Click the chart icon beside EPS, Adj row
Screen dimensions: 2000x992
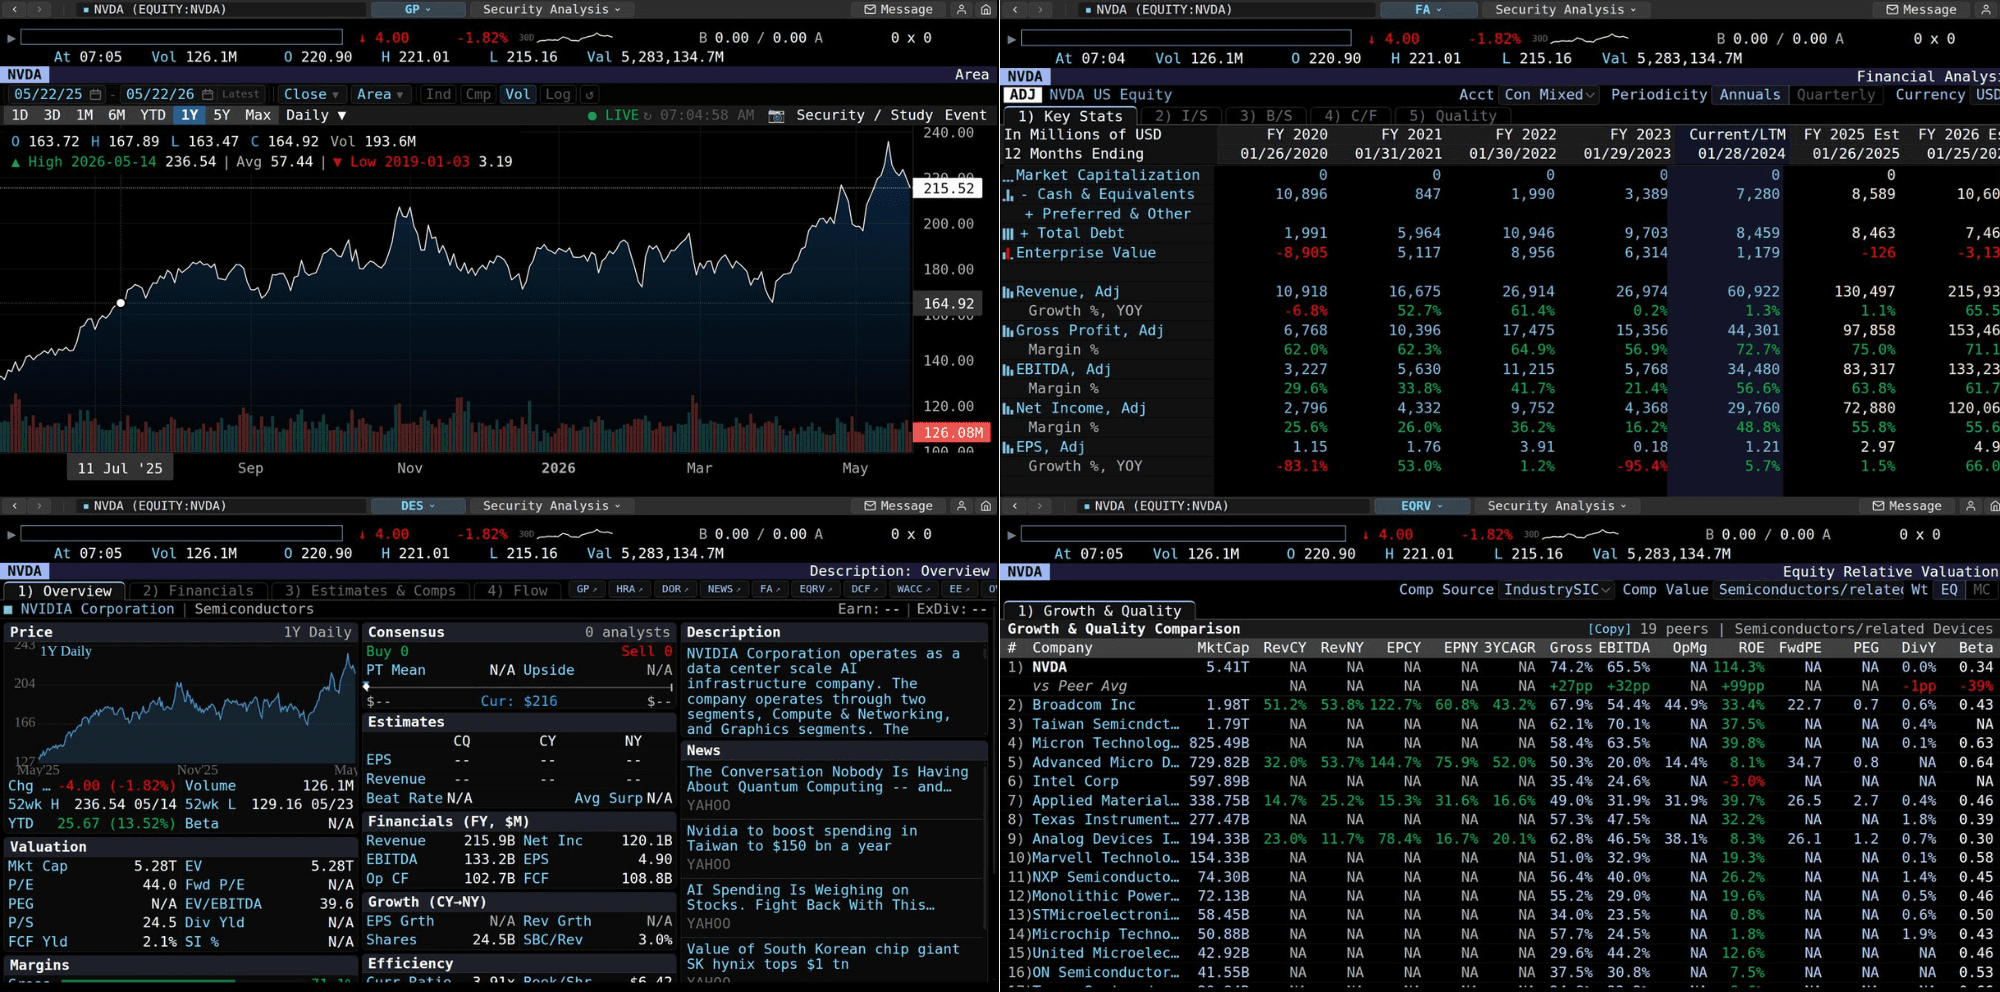point(1008,448)
